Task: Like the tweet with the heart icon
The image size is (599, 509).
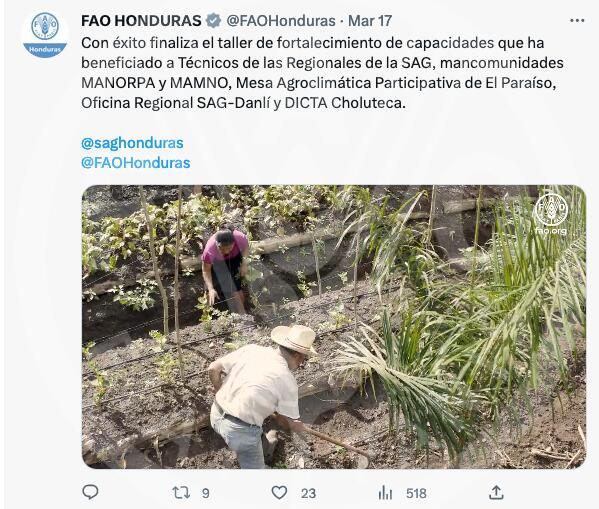Action: 279,493
